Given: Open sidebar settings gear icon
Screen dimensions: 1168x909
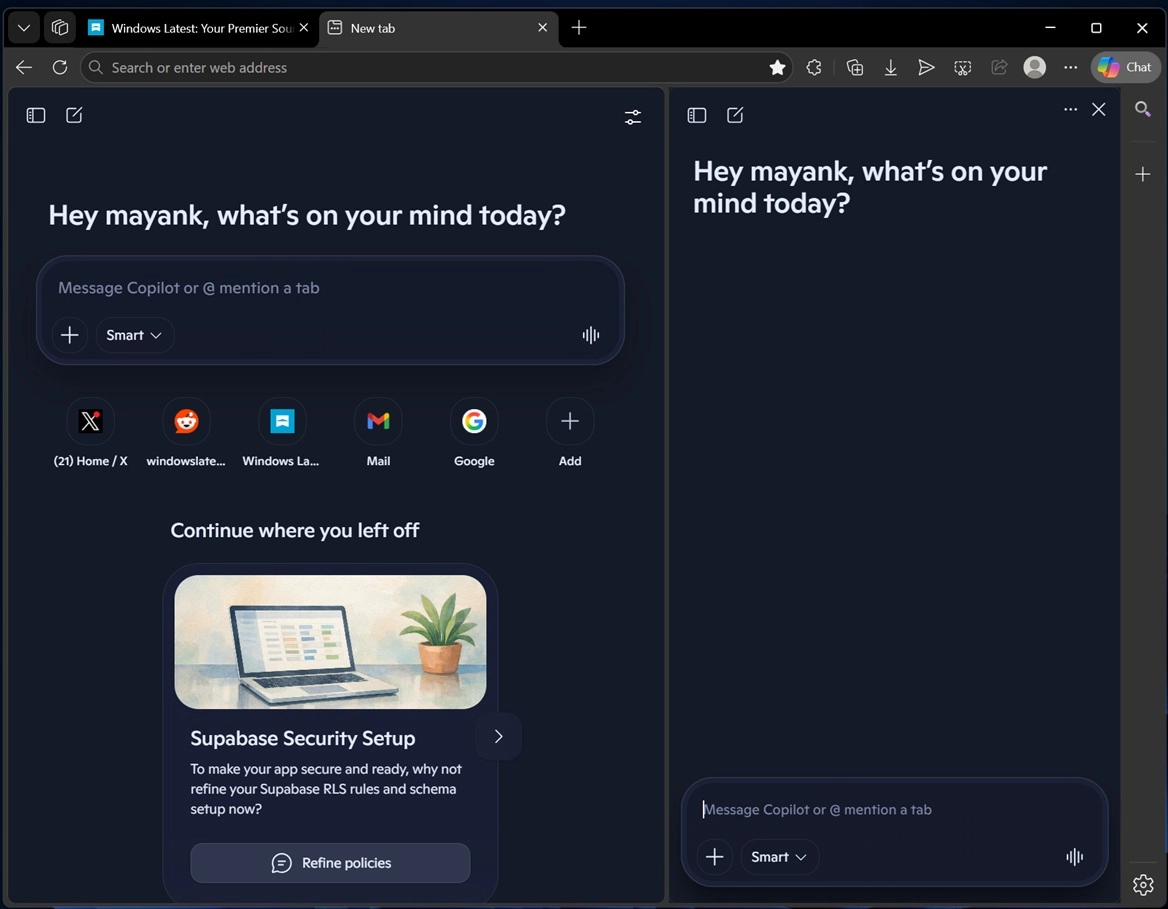Looking at the screenshot, I should (x=1143, y=884).
